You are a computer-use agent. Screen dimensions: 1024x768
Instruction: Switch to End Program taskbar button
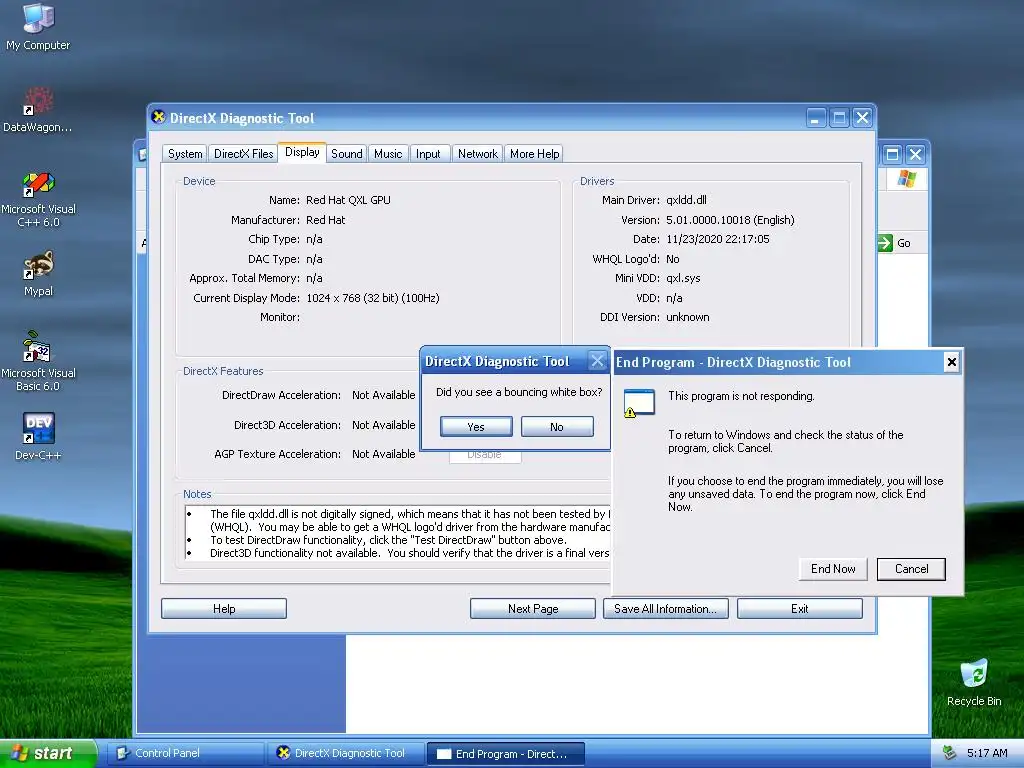point(505,754)
